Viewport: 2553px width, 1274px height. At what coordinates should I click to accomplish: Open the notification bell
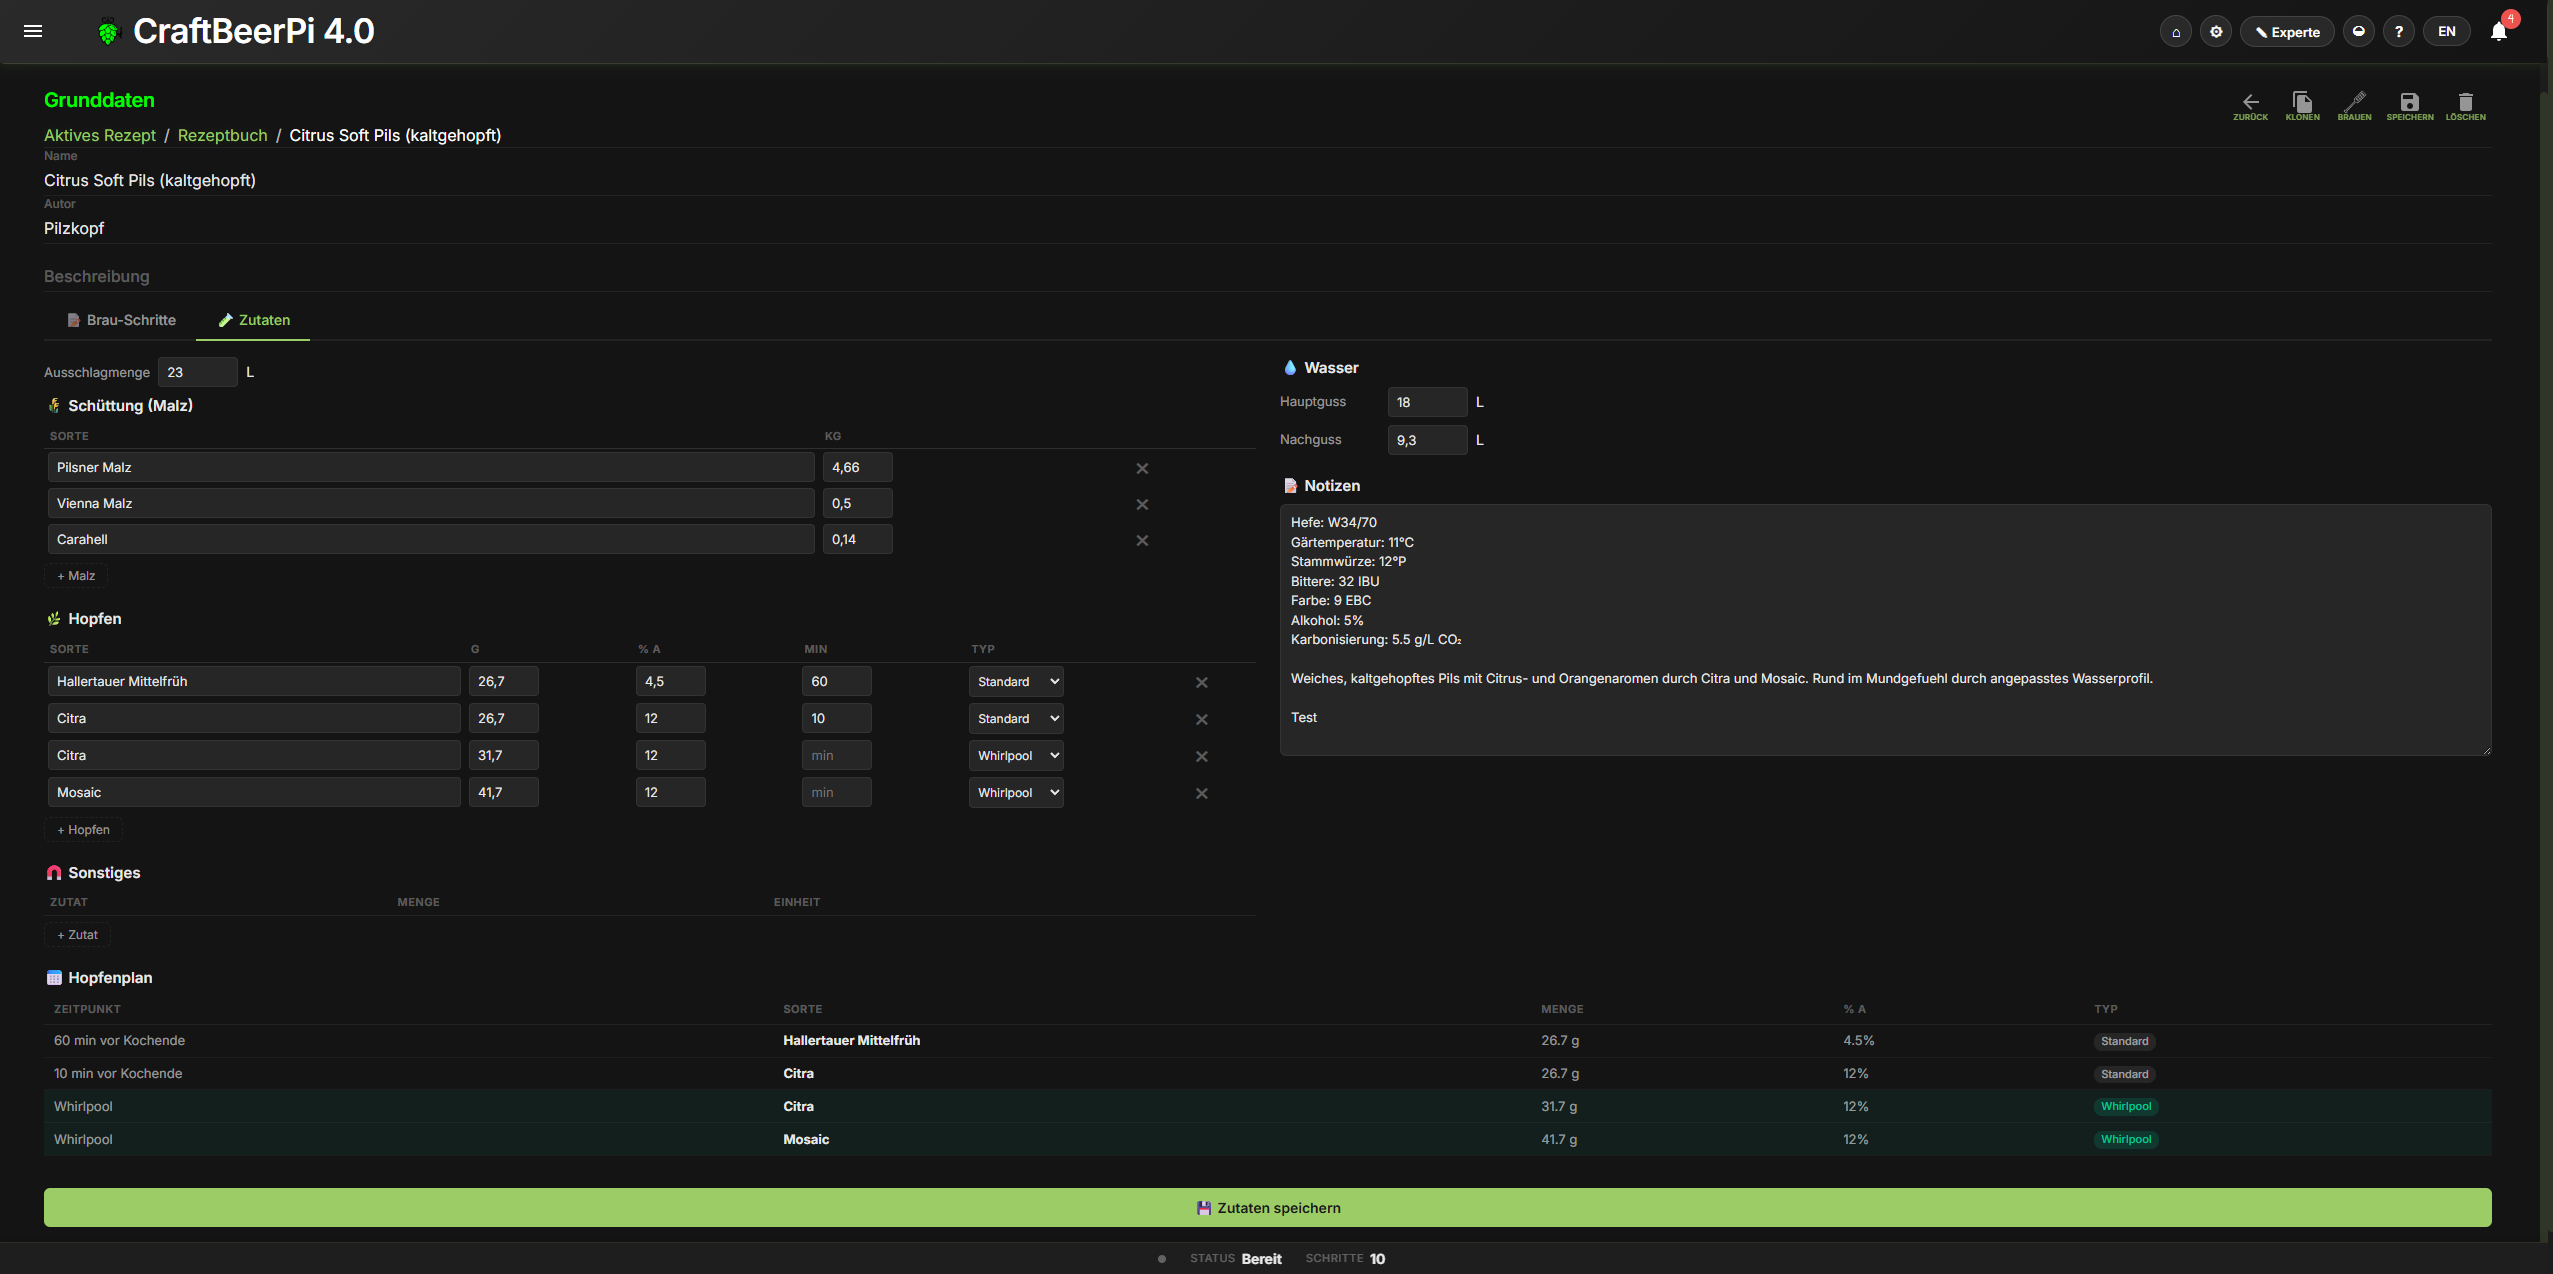coord(2498,32)
